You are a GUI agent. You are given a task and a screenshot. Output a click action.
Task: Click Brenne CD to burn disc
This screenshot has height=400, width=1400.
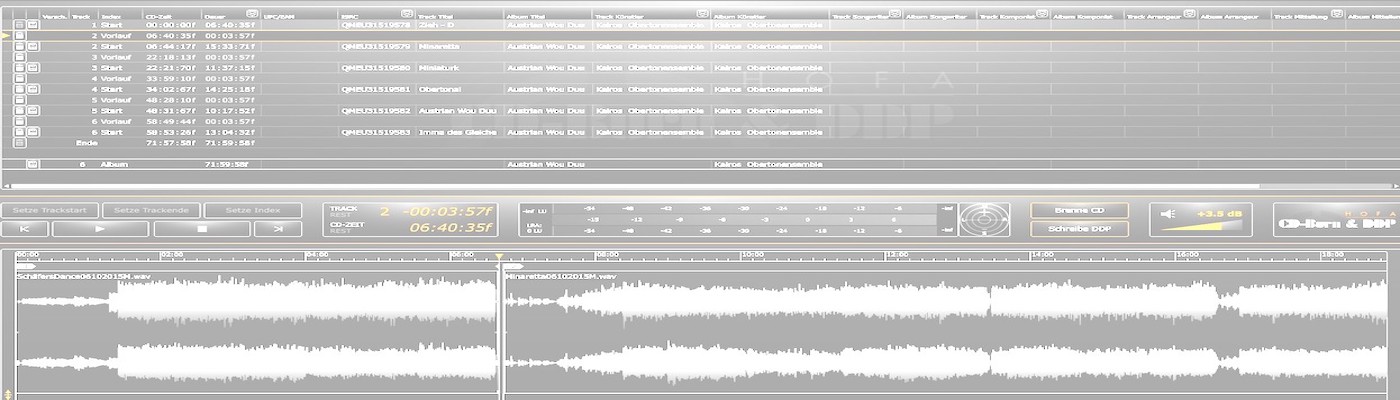(1079, 211)
